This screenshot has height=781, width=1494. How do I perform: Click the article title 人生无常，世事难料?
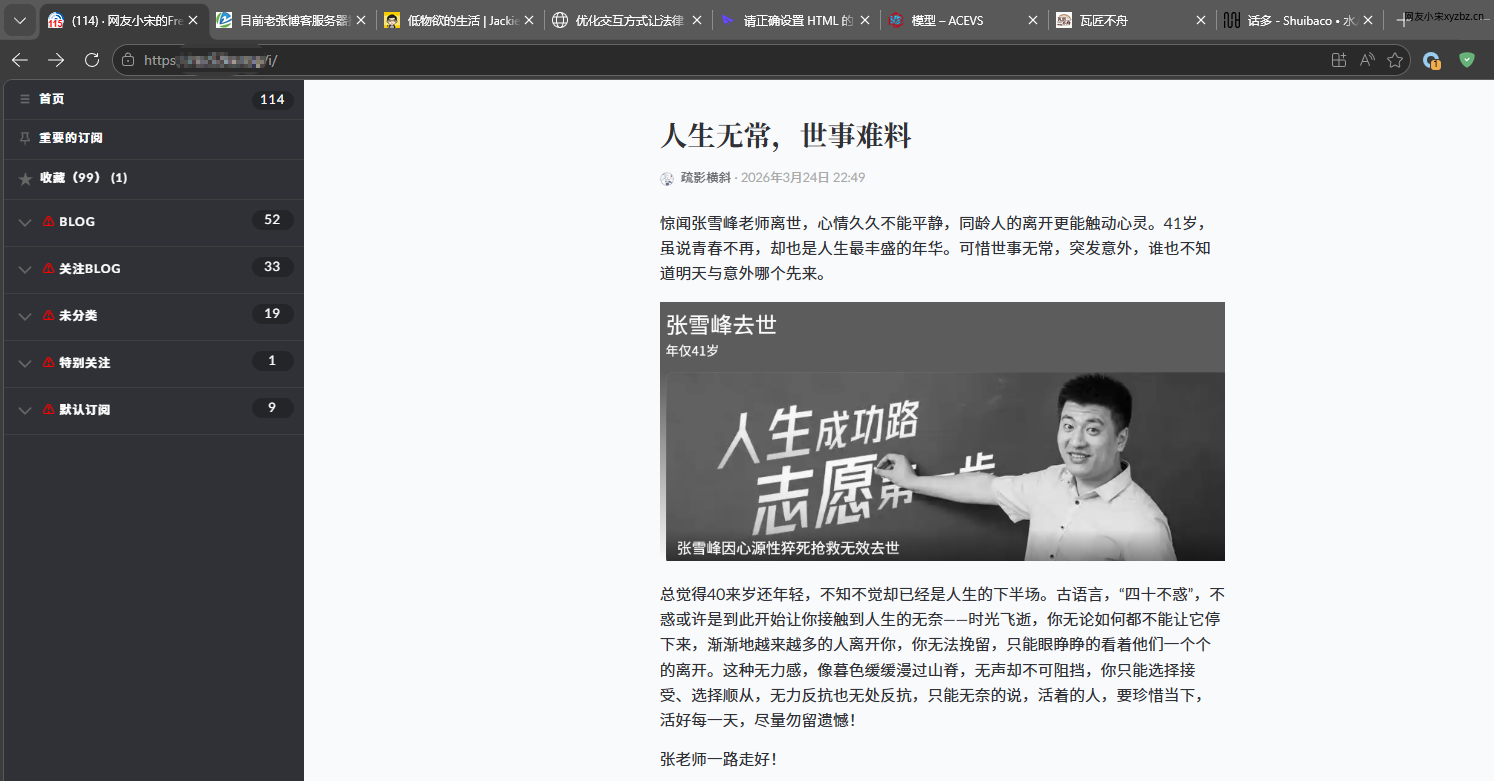[785, 135]
